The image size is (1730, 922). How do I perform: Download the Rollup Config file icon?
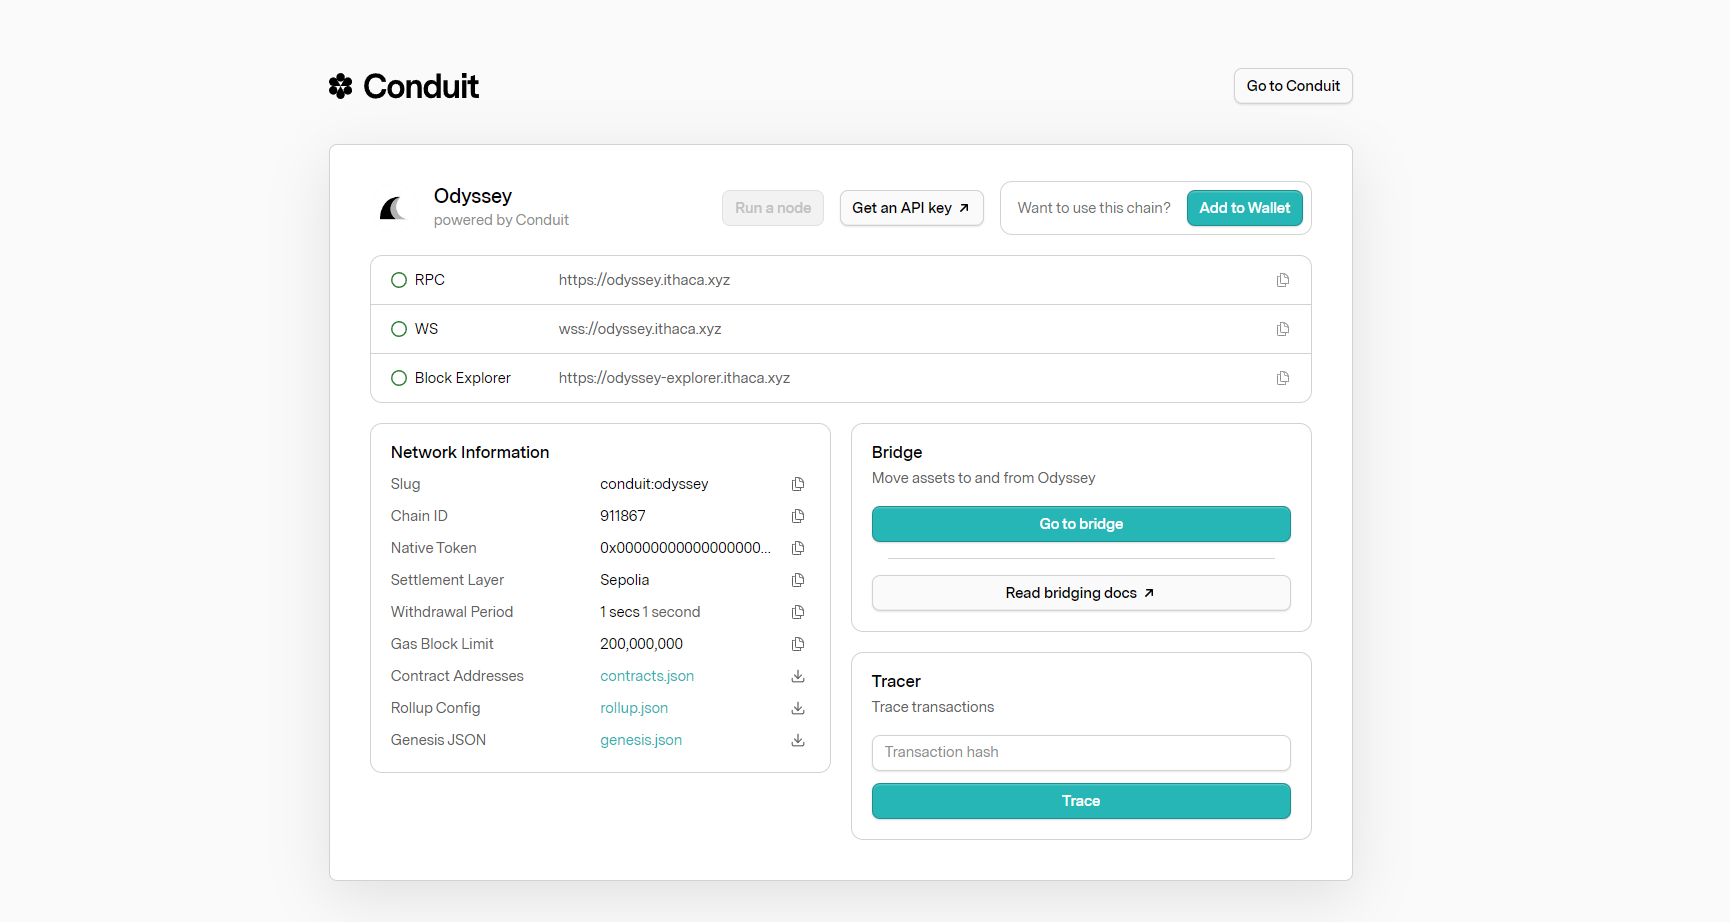pos(798,708)
